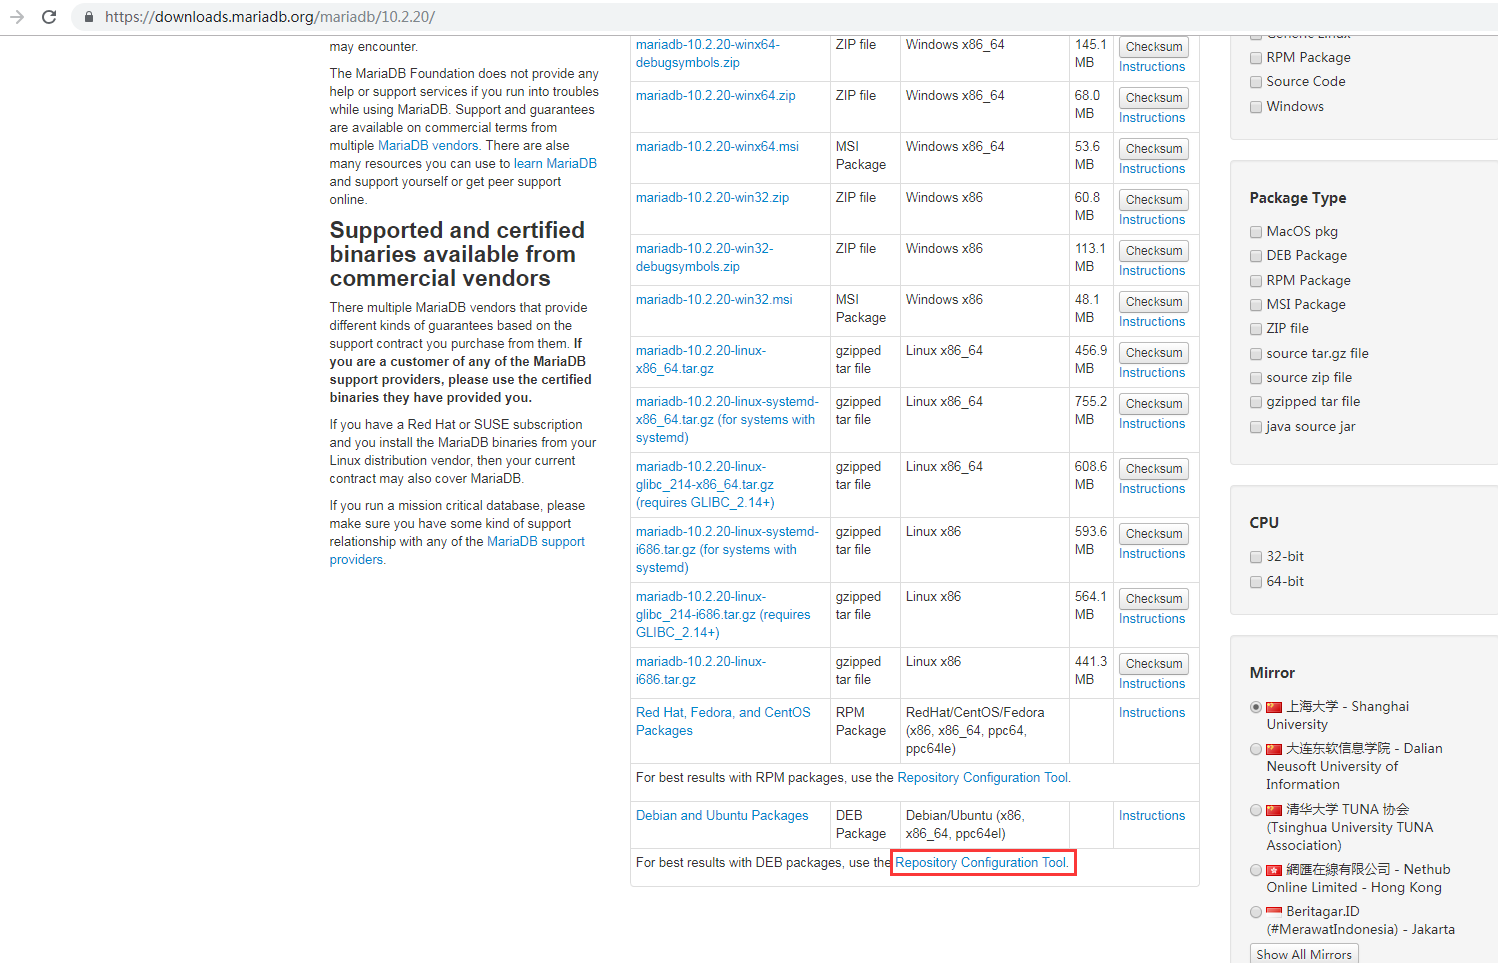Open Instructions for win32-debugsymbols.zip
This screenshot has width=1498, height=963.
[x=1152, y=271]
